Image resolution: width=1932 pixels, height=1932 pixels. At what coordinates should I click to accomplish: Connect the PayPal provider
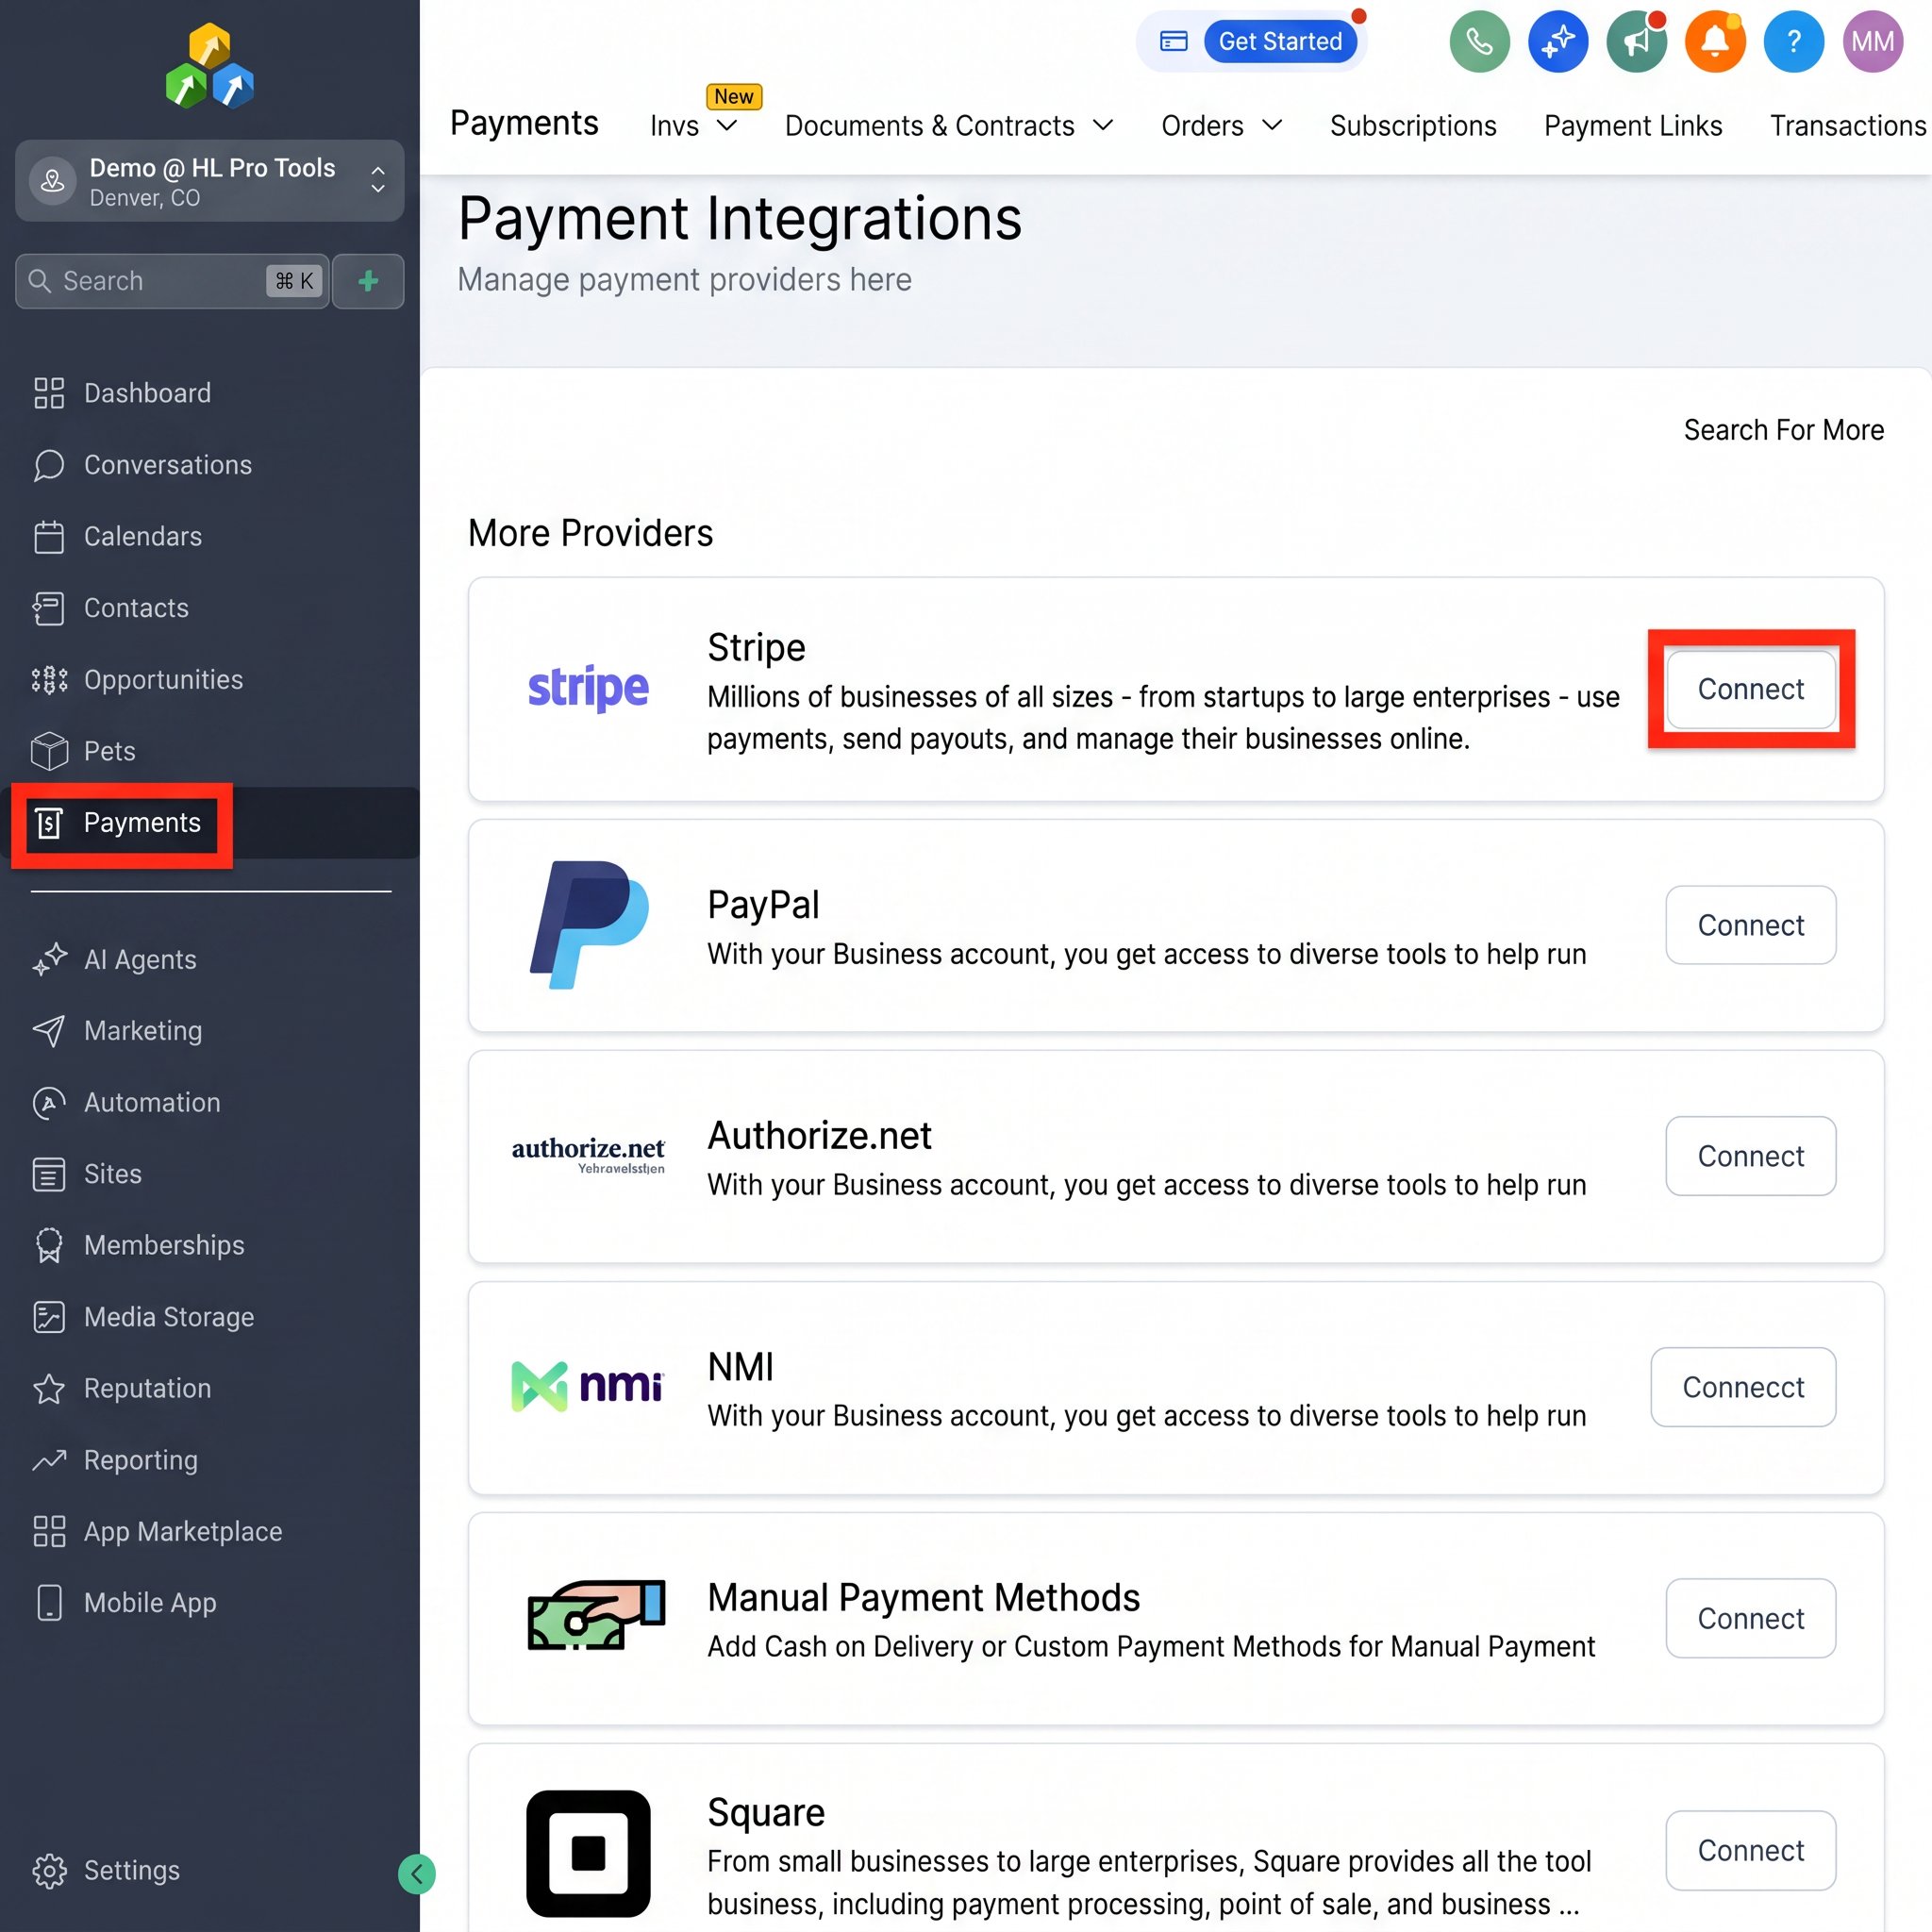pos(1750,925)
